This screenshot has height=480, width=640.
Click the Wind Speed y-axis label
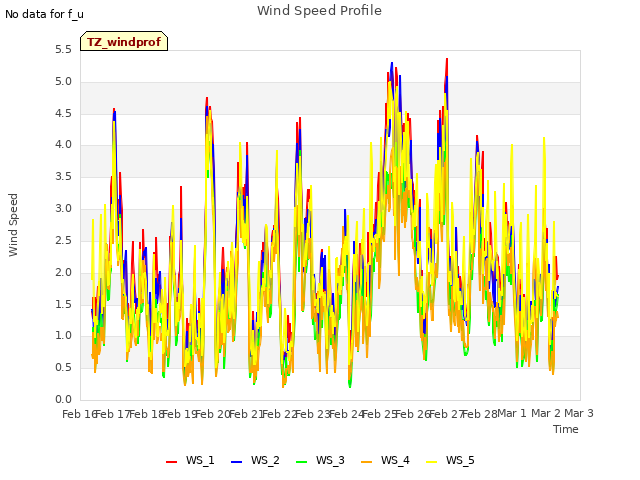13,225
